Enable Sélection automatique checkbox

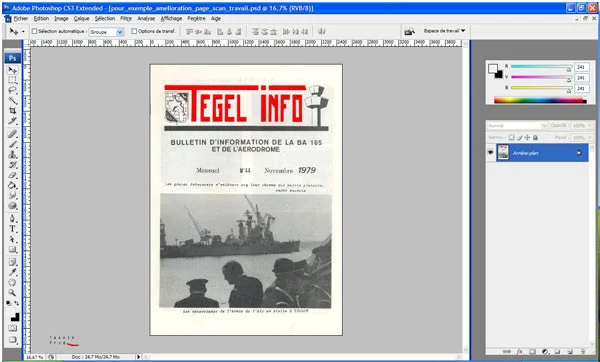(x=34, y=31)
